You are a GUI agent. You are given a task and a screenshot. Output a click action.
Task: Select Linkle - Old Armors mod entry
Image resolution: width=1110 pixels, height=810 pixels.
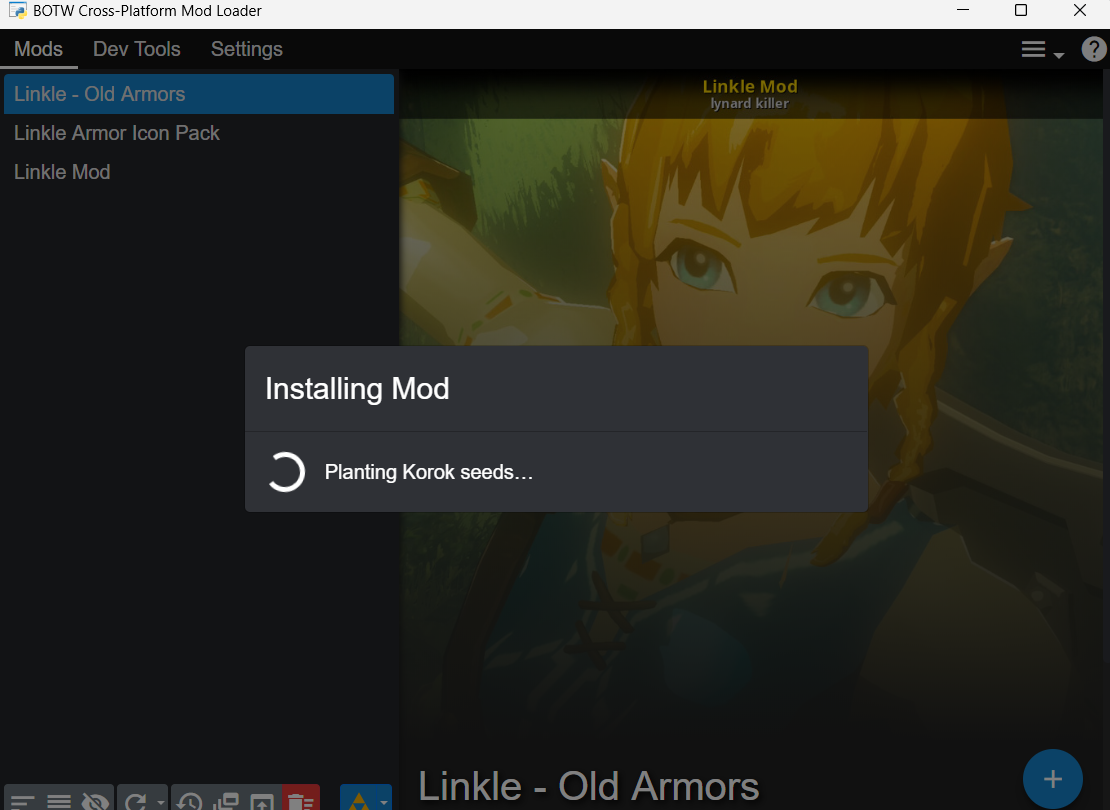point(199,94)
